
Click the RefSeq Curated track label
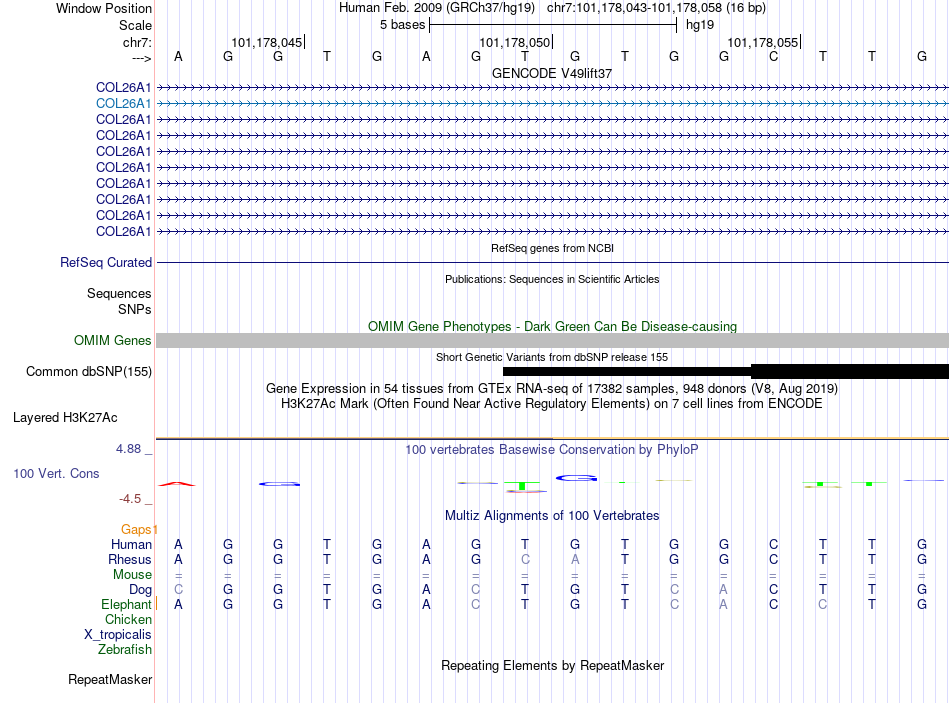(x=105, y=262)
